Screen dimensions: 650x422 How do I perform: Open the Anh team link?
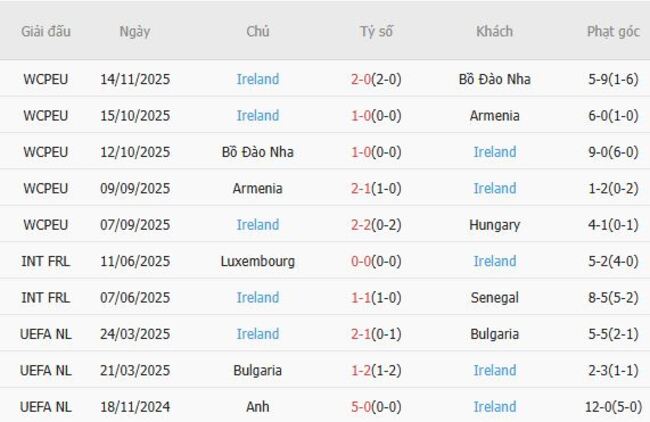click(258, 407)
